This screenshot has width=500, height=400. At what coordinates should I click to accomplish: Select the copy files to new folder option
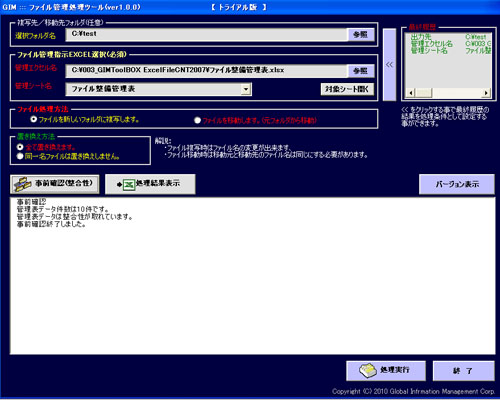pyautogui.click(x=33, y=119)
